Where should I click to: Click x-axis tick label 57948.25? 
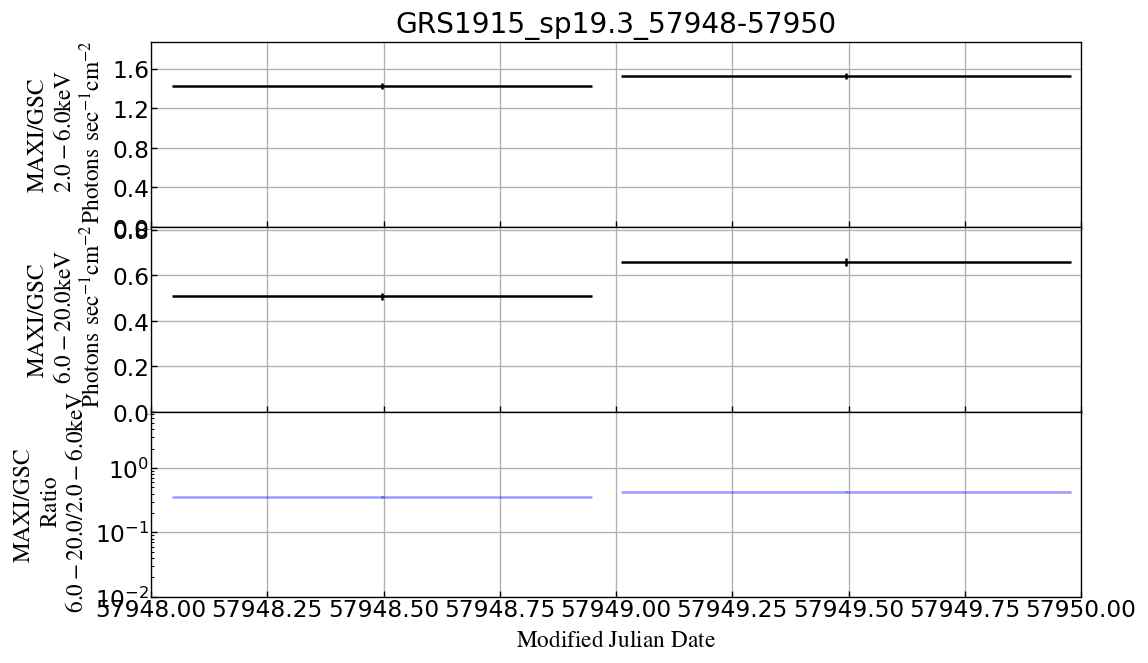pos(267,608)
